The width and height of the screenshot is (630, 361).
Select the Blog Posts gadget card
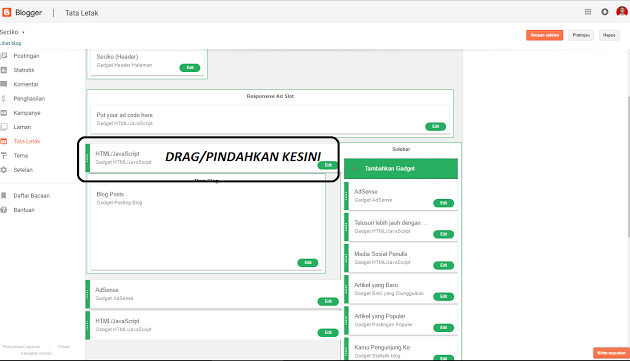pos(206,228)
